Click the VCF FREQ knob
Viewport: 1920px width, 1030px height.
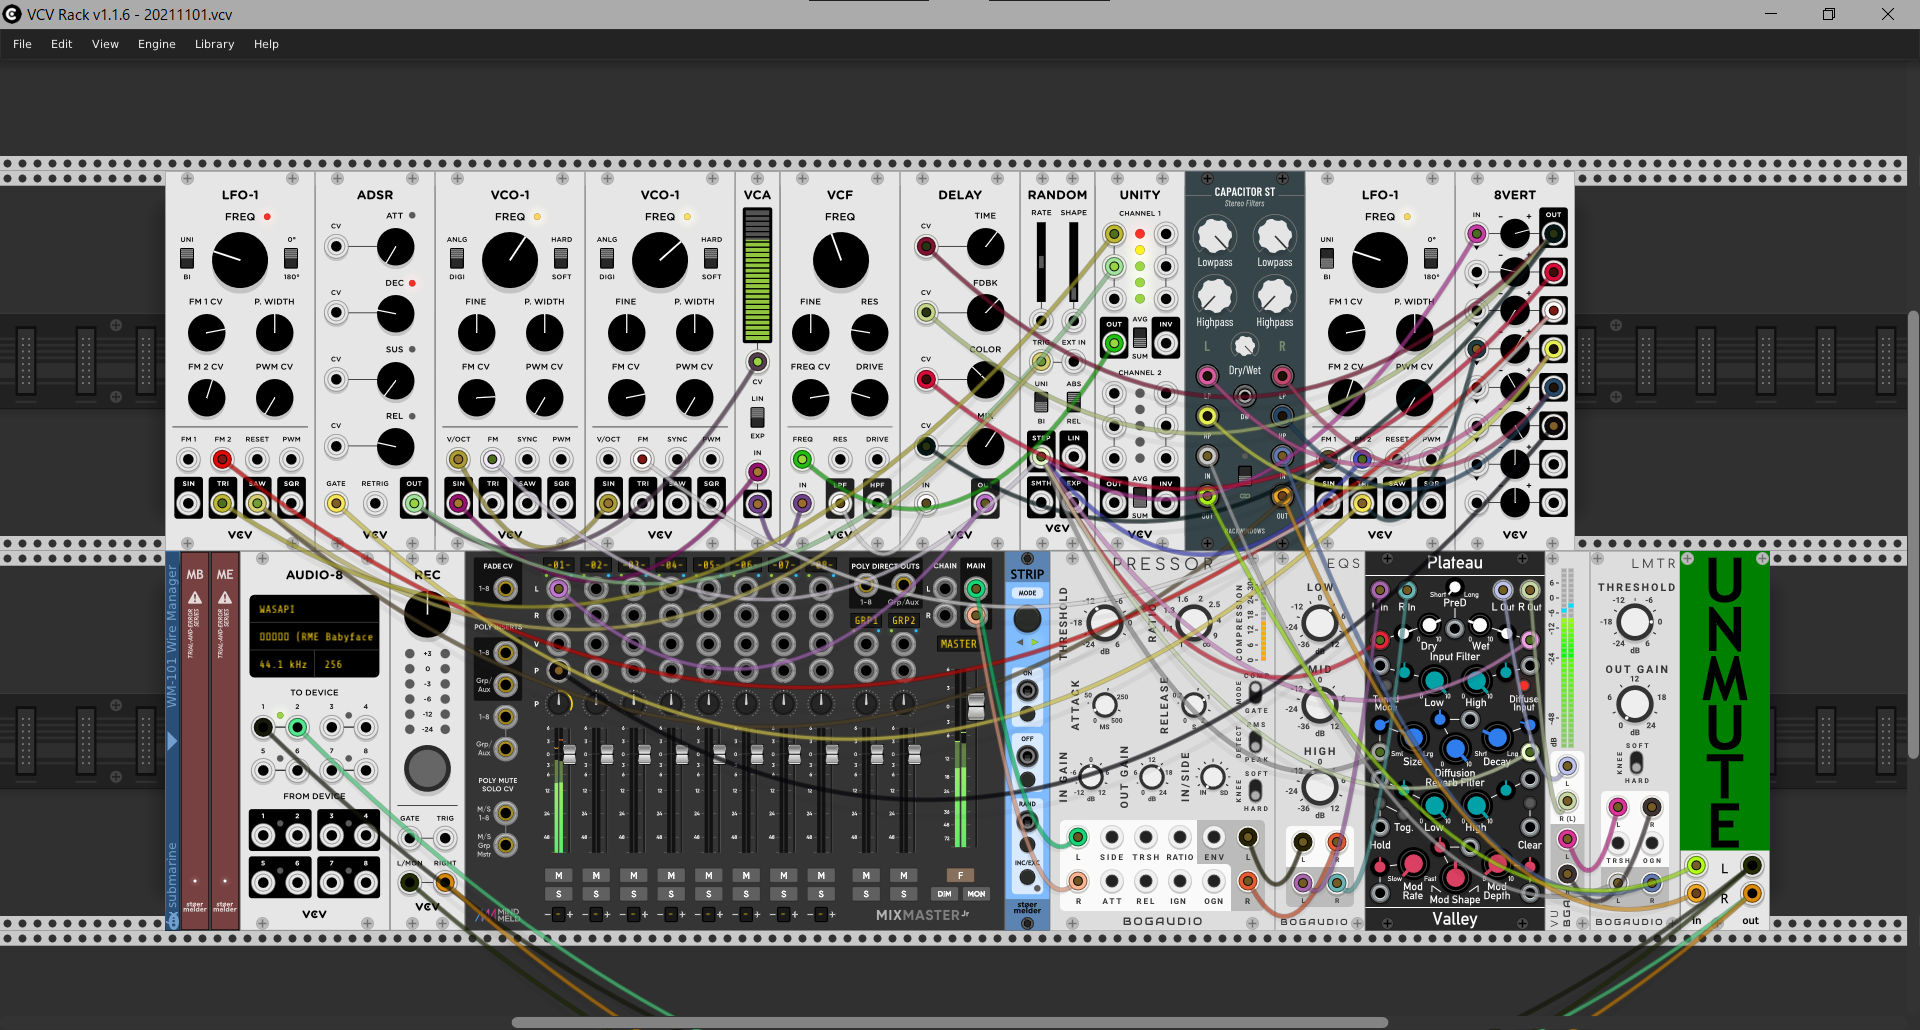[840, 260]
